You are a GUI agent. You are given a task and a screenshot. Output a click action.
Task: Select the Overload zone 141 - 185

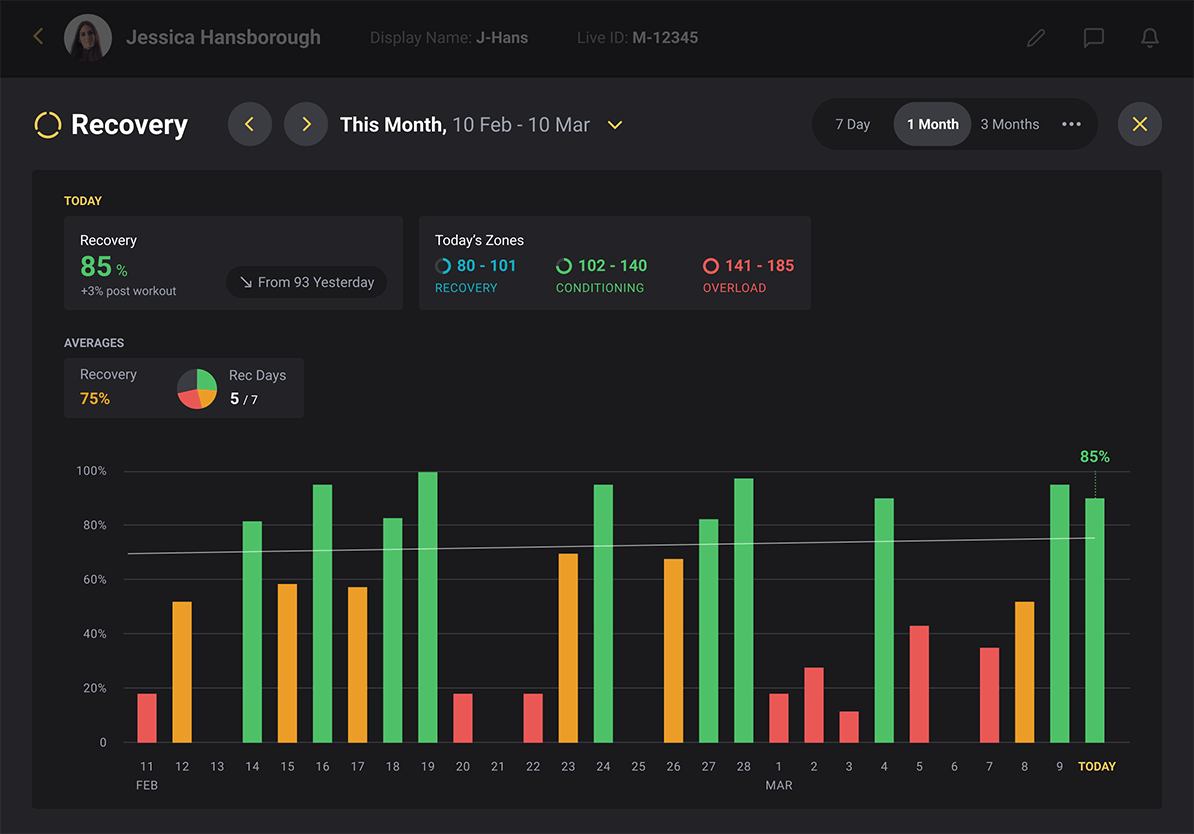[x=748, y=266]
